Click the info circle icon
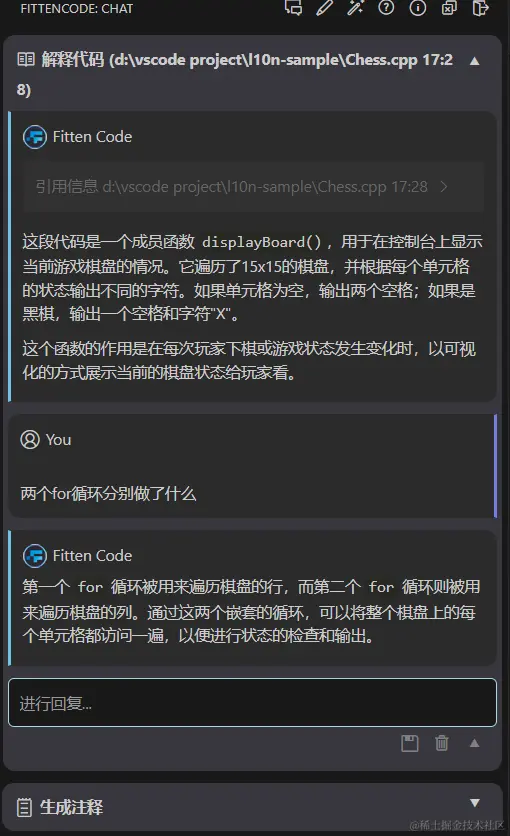This screenshot has height=836, width=510. 418,7
